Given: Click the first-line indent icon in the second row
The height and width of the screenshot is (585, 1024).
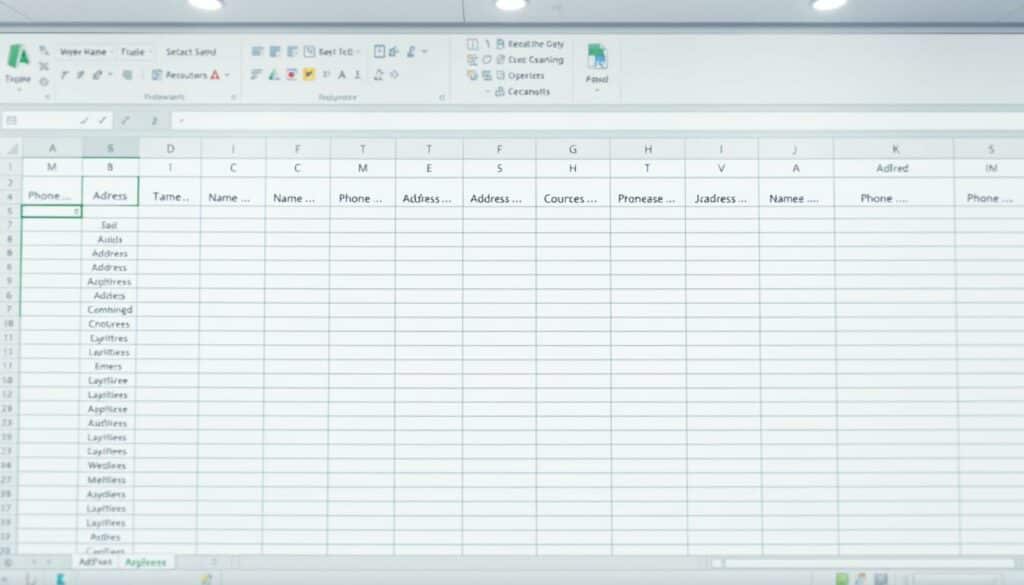Looking at the screenshot, I should [256, 75].
